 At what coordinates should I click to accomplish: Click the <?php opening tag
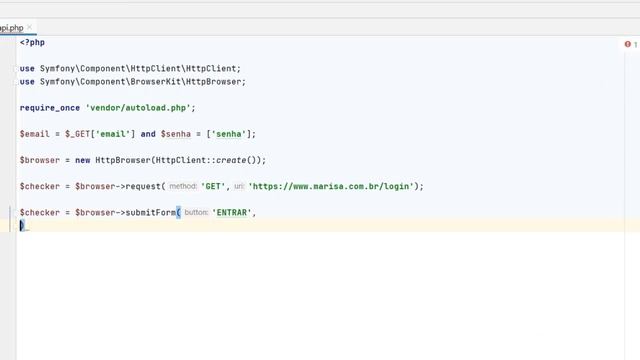pyautogui.click(x=32, y=42)
